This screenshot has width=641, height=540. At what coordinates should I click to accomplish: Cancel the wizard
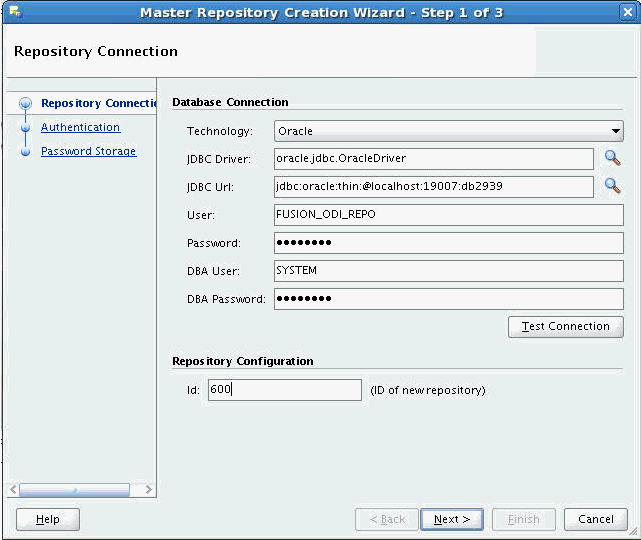596,519
